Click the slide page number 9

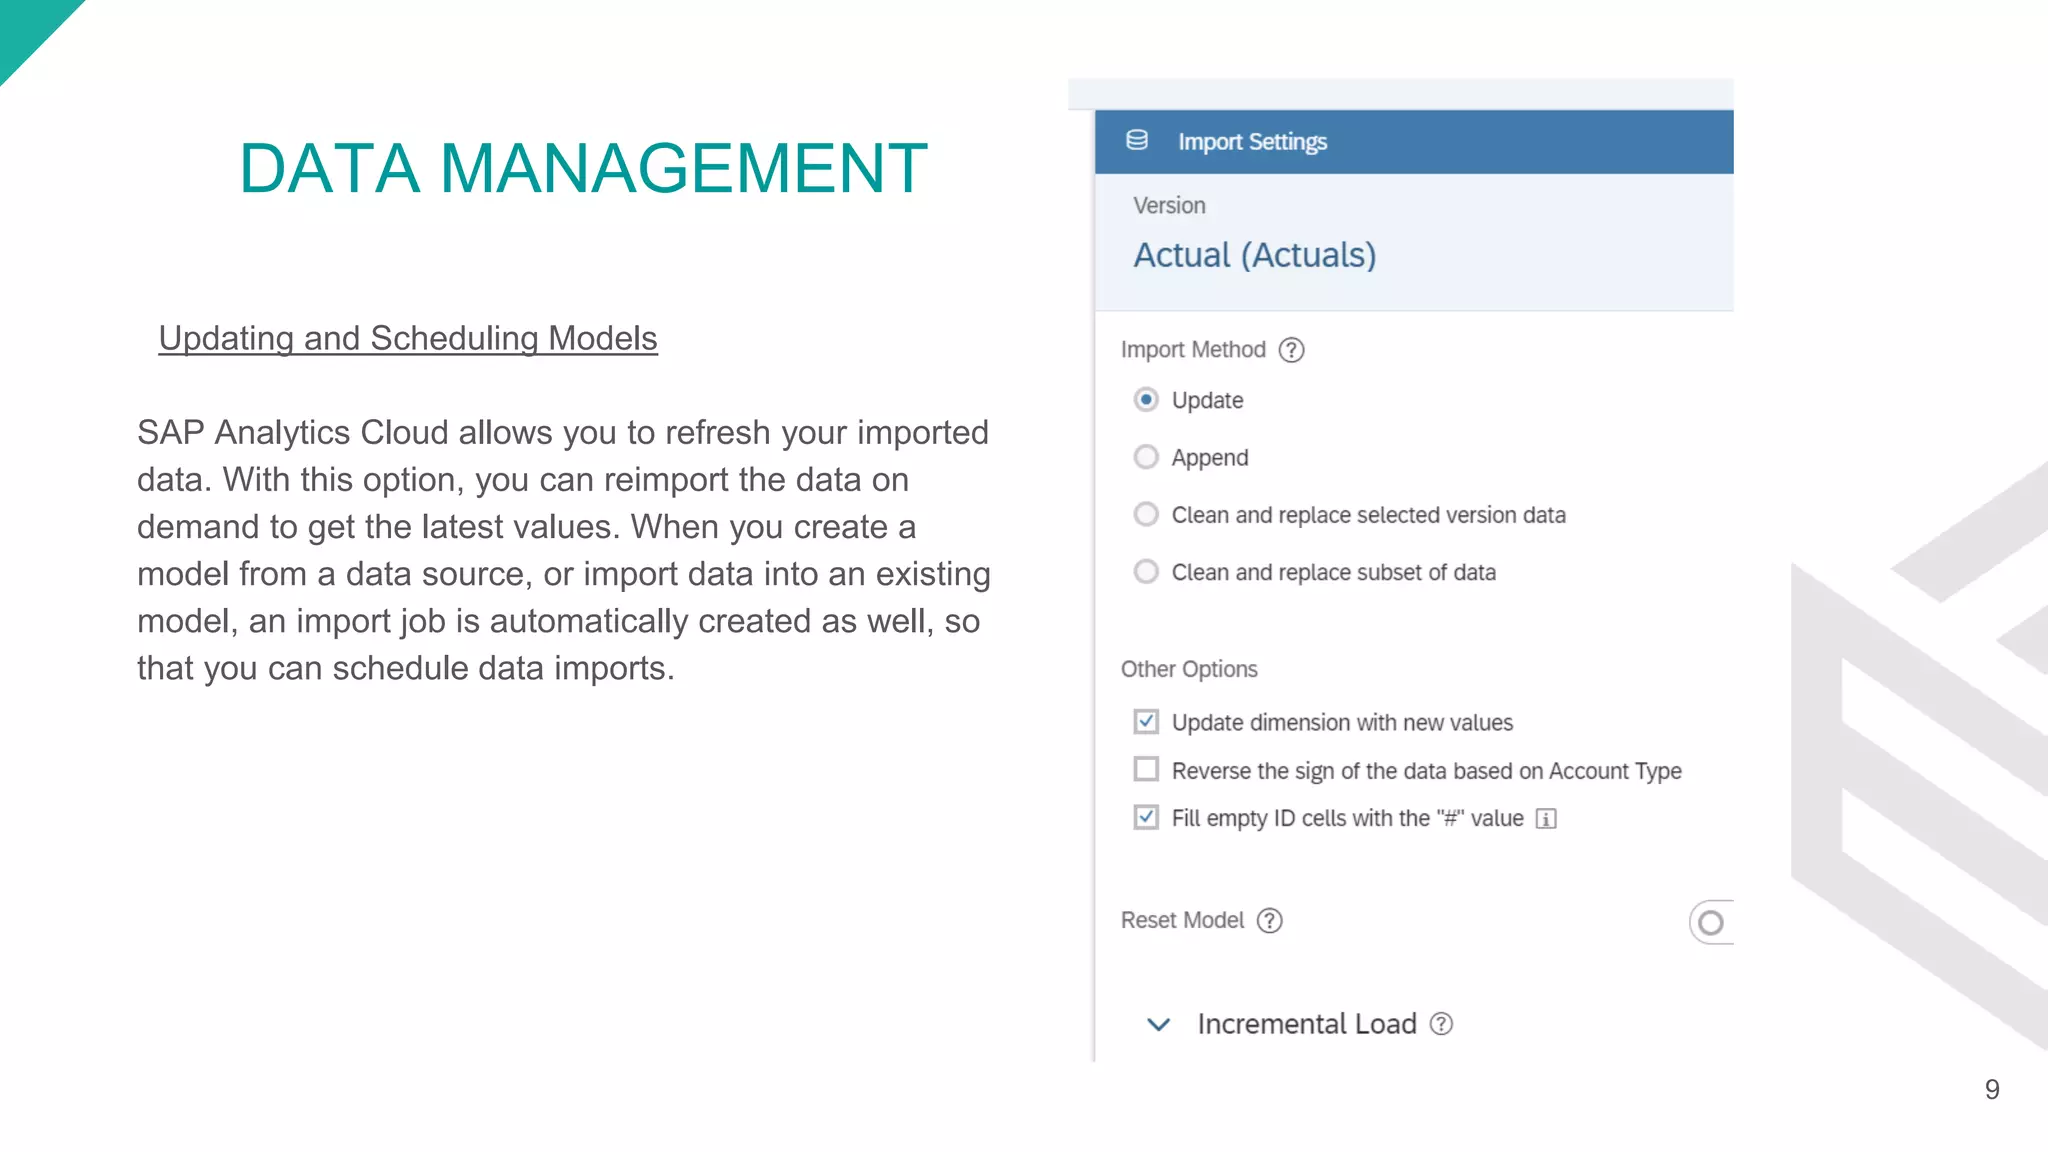tap(1992, 1089)
